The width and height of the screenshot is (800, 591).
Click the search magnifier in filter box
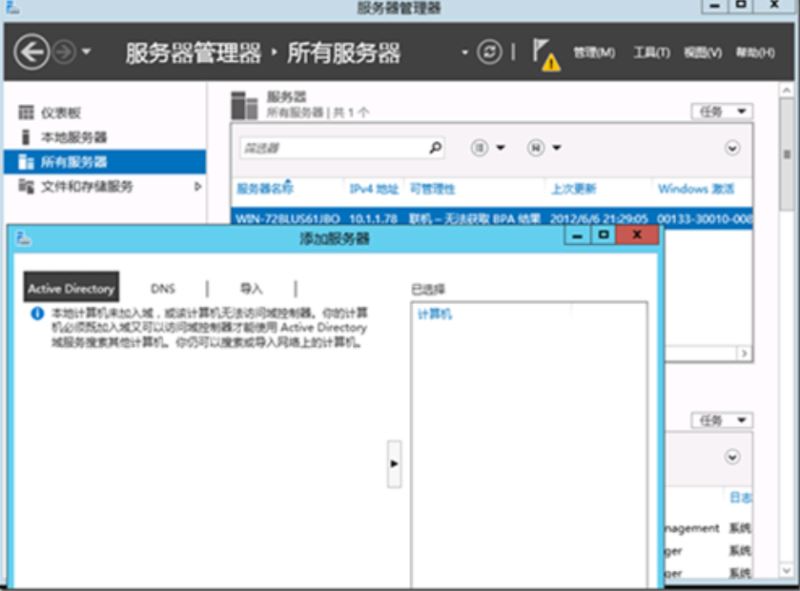pos(435,148)
